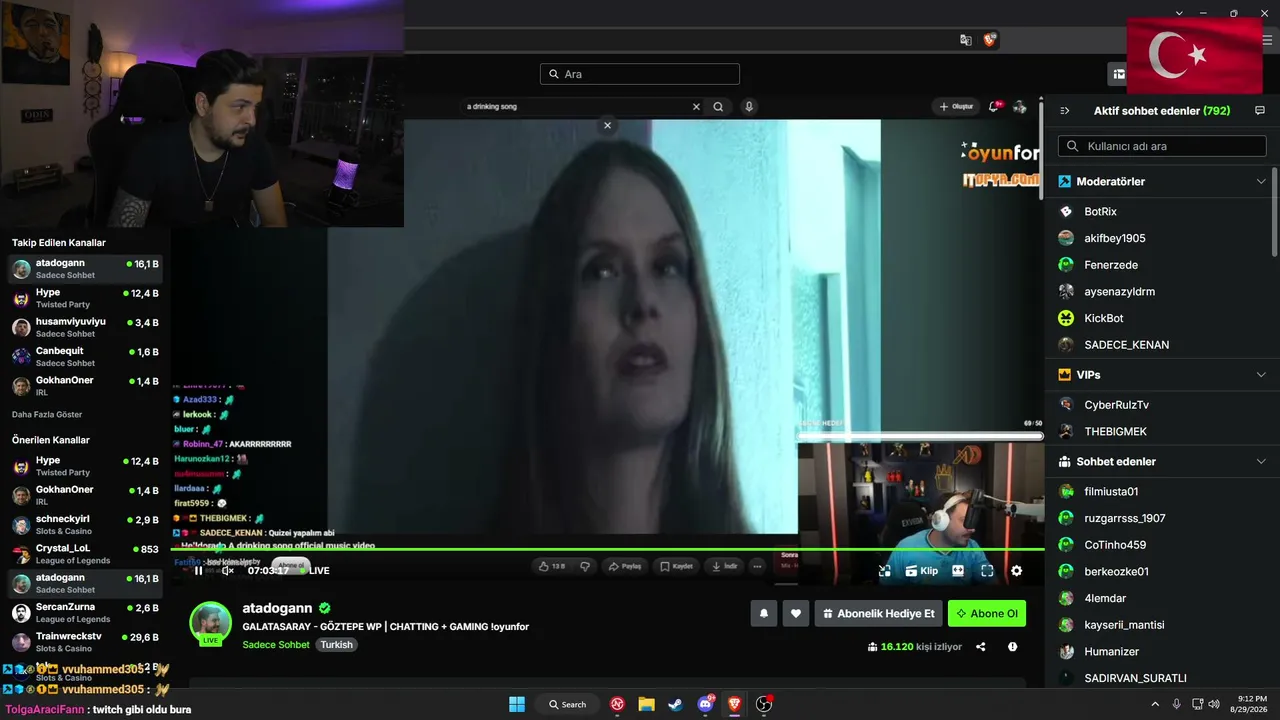Like the embedded music video

coord(552,566)
